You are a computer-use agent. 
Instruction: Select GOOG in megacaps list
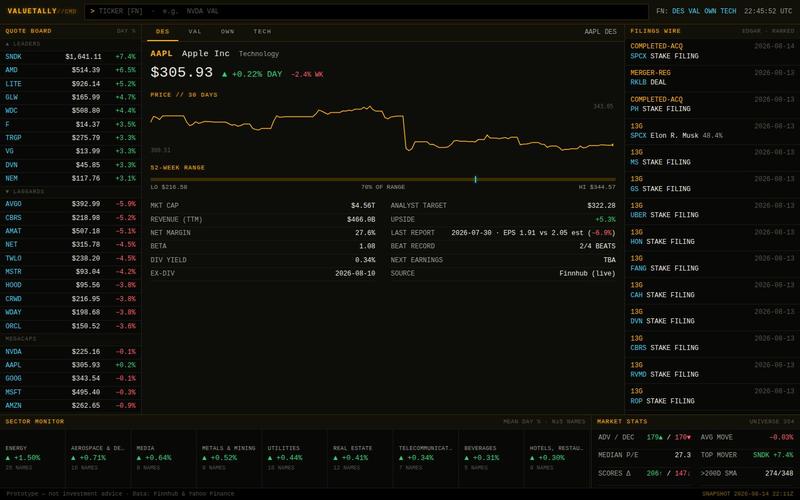pos(71,379)
